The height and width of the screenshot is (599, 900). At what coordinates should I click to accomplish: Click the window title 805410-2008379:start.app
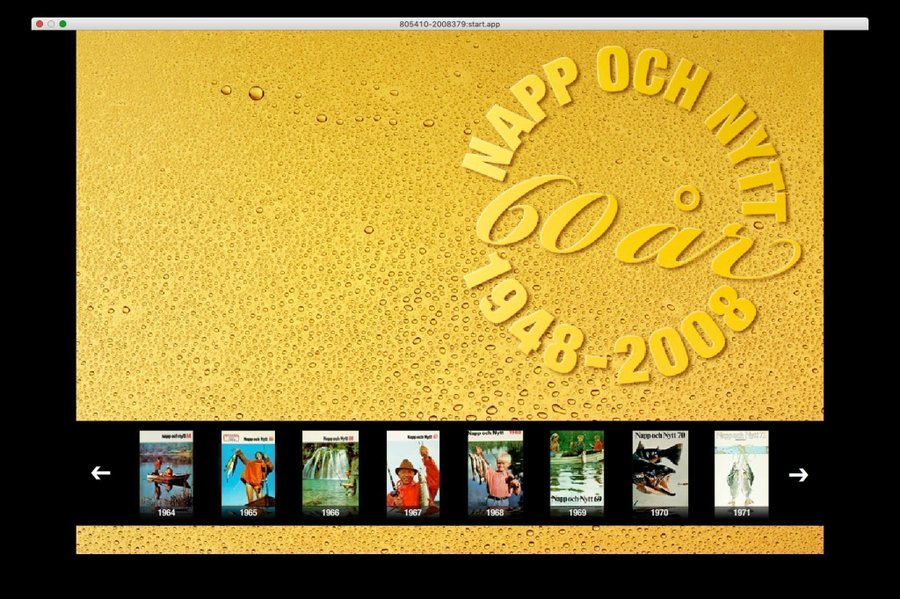449,24
